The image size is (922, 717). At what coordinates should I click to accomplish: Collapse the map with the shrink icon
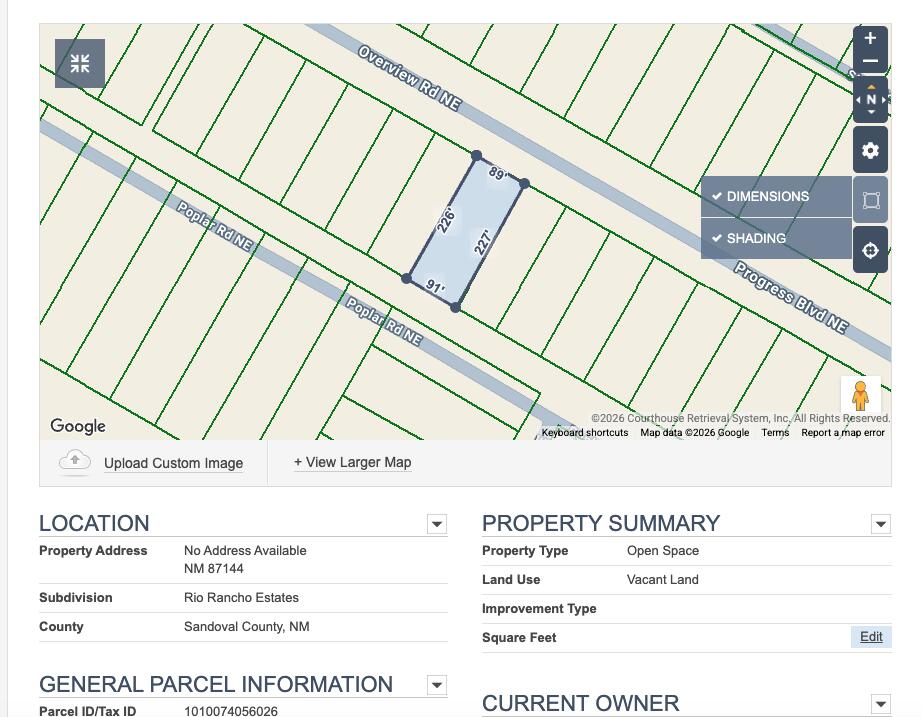(80, 63)
